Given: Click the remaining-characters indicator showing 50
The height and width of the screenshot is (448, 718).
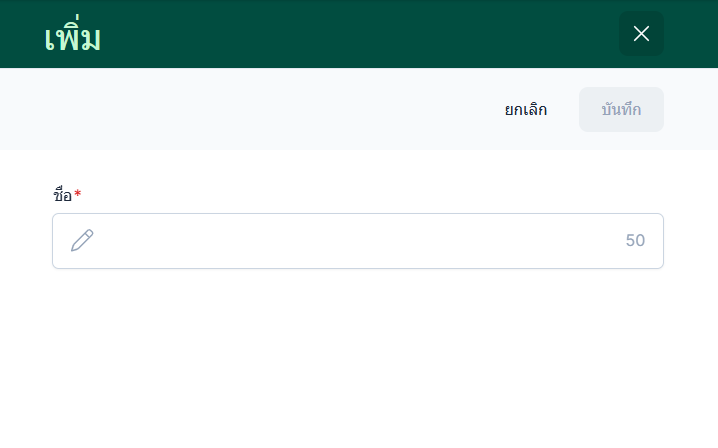Looking at the screenshot, I should [635, 241].
